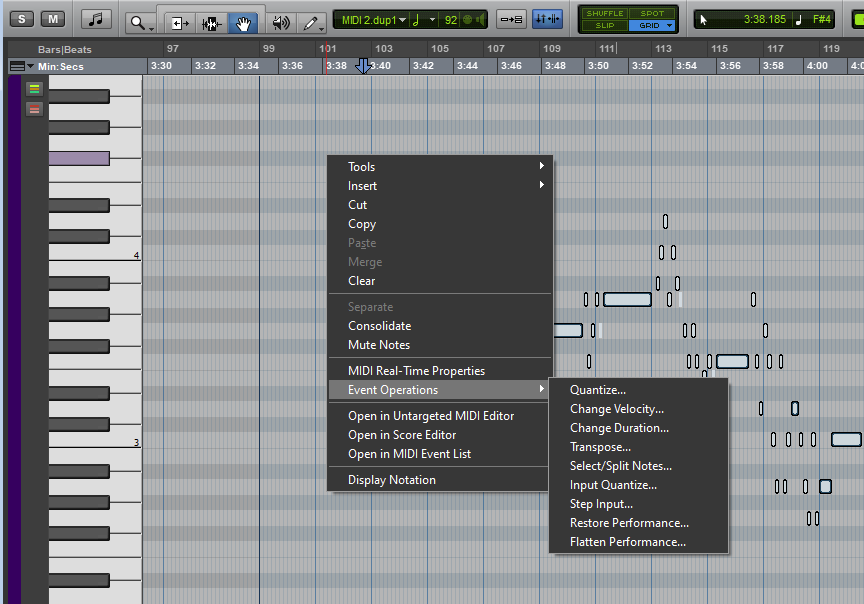This screenshot has height=604, width=864.
Task: Open the ruler view menu icon
Action: (x=17, y=66)
